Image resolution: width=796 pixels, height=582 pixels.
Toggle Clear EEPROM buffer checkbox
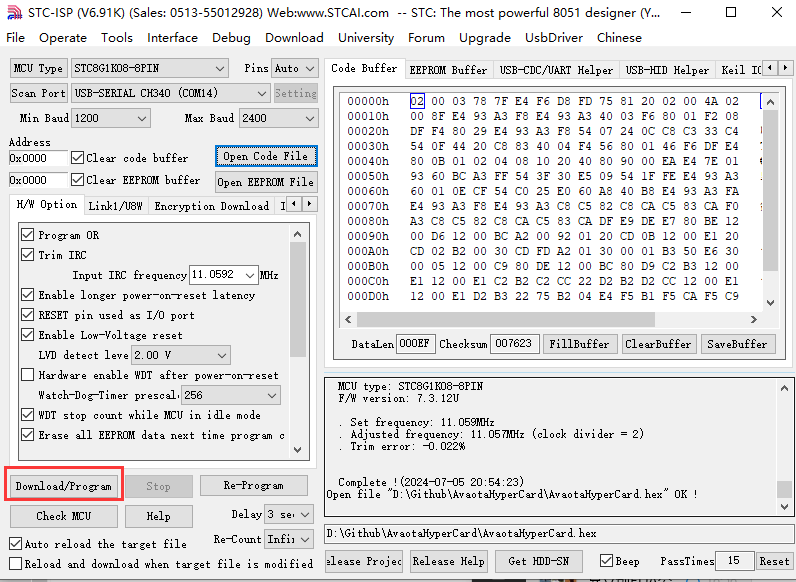(x=77, y=181)
